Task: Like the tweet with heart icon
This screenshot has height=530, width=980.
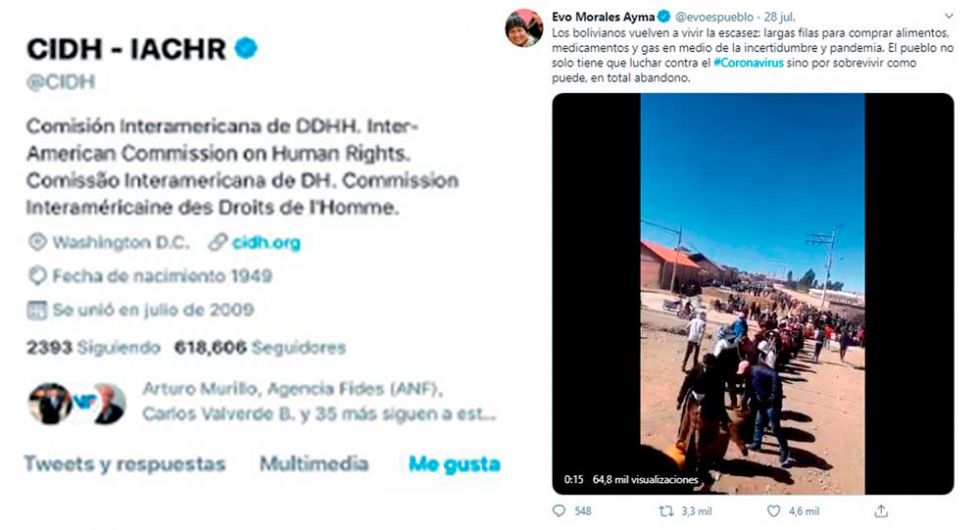Action: 773,511
